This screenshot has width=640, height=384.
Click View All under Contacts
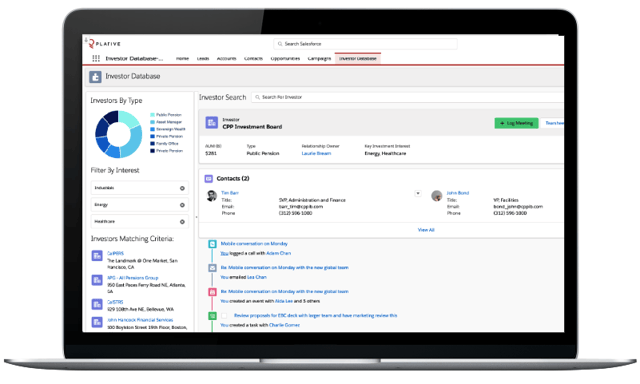point(426,230)
